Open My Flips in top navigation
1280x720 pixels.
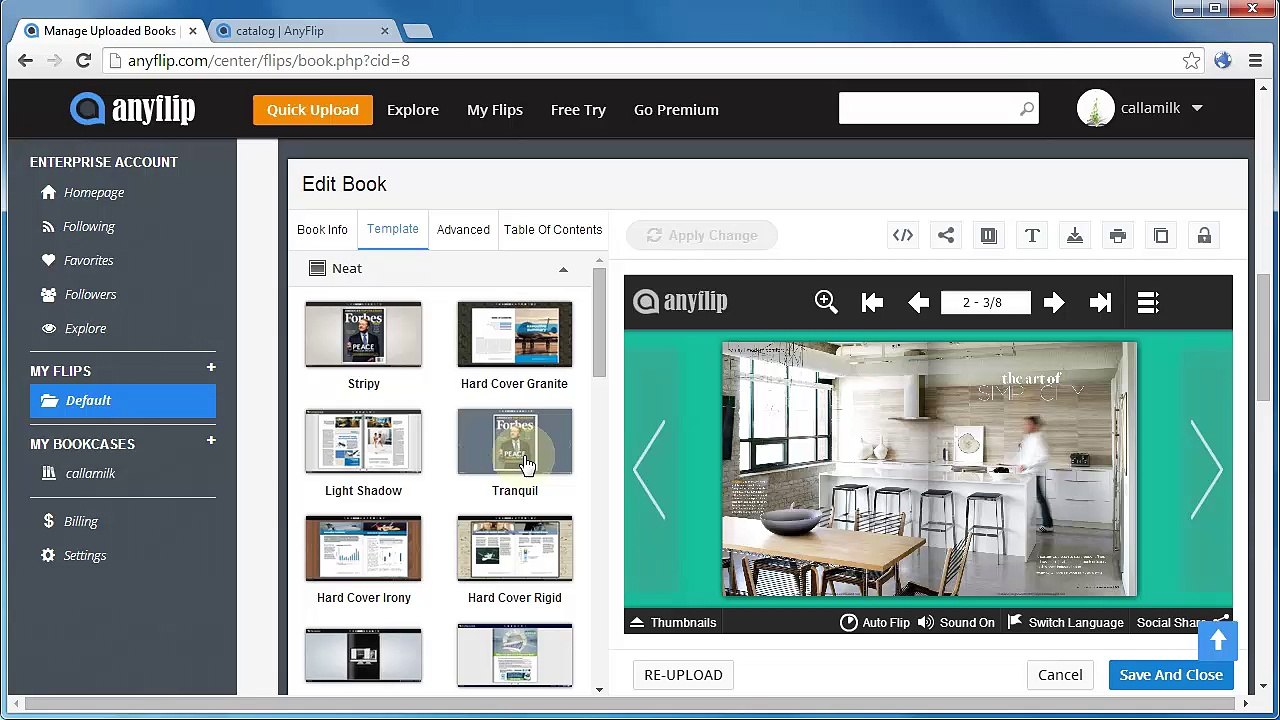click(x=495, y=109)
